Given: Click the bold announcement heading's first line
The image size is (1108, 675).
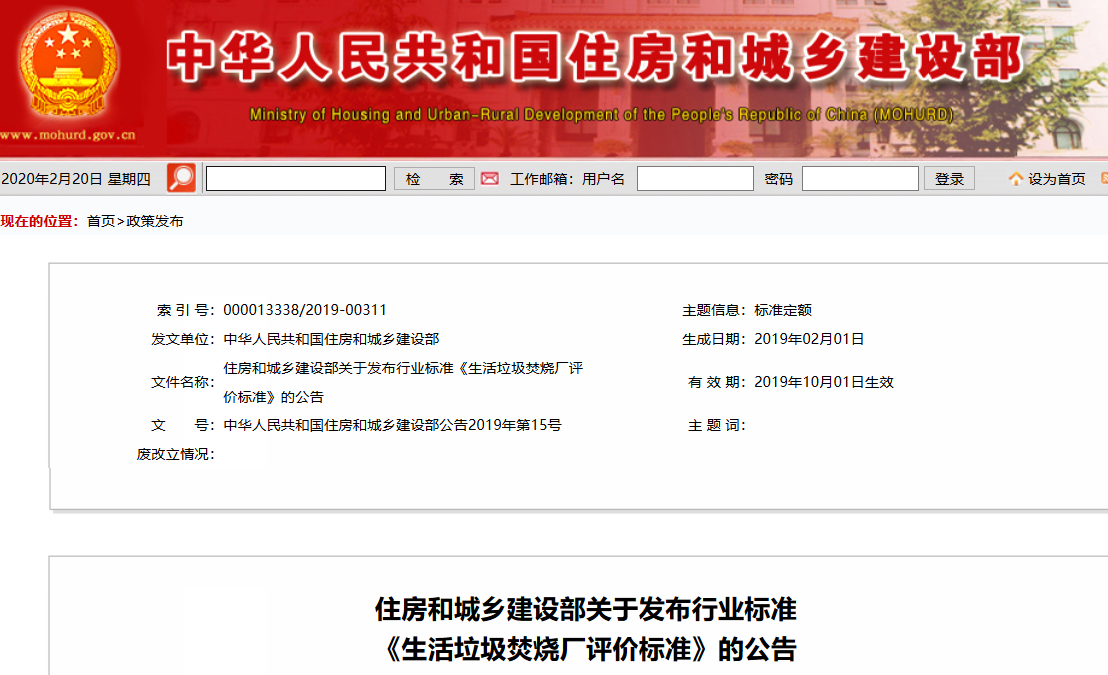Looking at the screenshot, I should point(586,609).
